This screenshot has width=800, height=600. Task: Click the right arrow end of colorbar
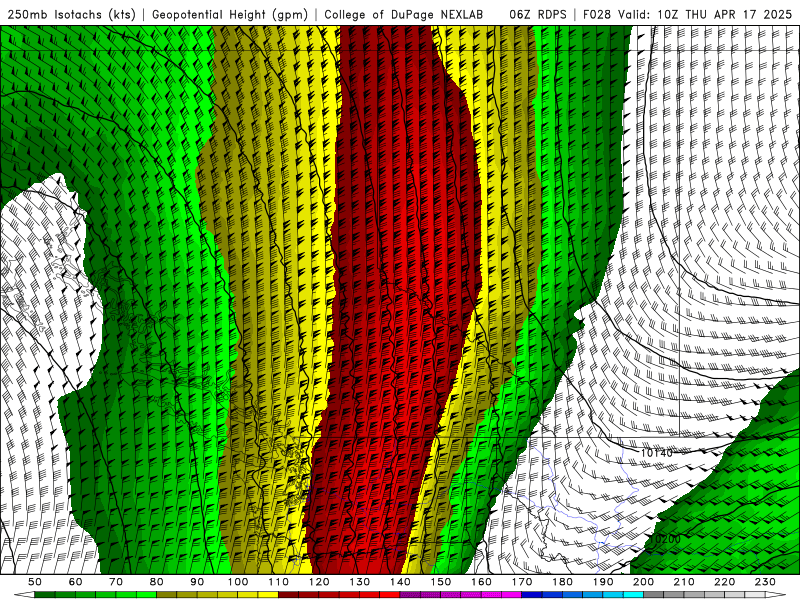coord(776,595)
